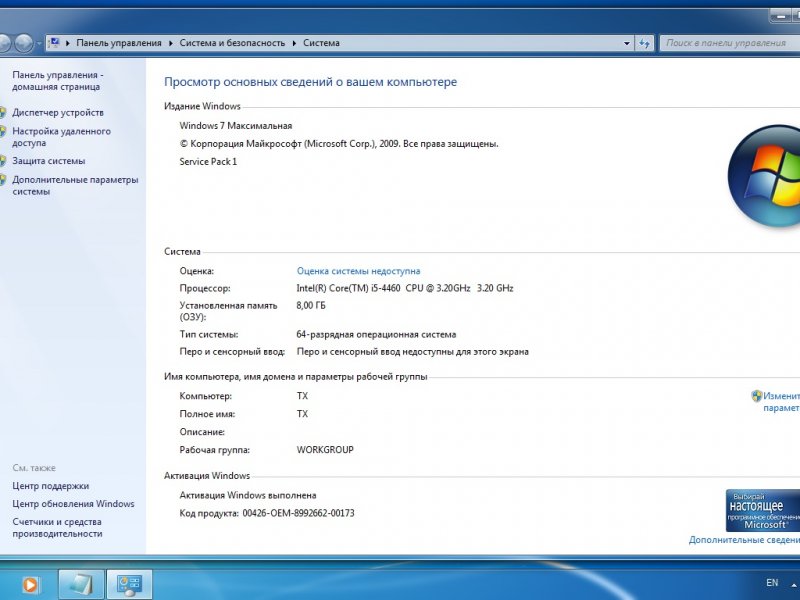The image size is (800, 600).
Task: Refresh the page using the address bar button
Action: [644, 43]
